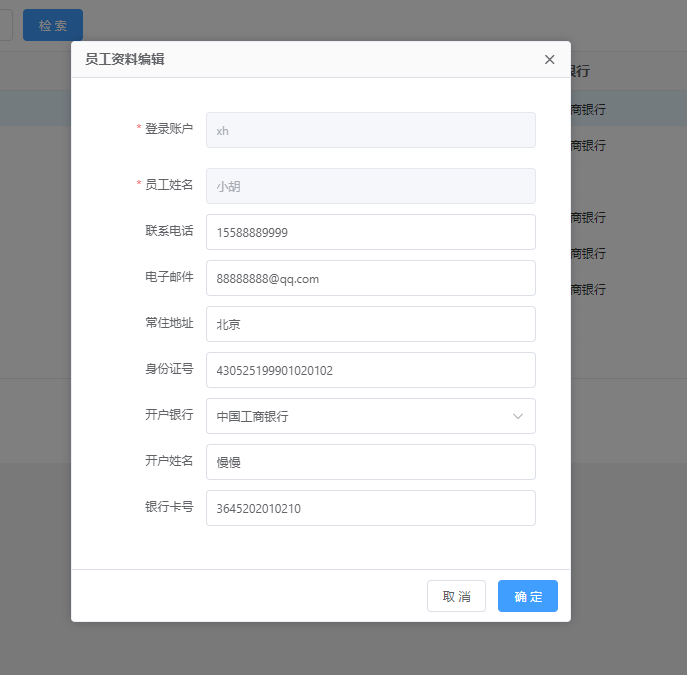Image resolution: width=687 pixels, height=675 pixels.
Task: Click the 开户银行 field label
Action: pyautogui.click(x=169, y=415)
